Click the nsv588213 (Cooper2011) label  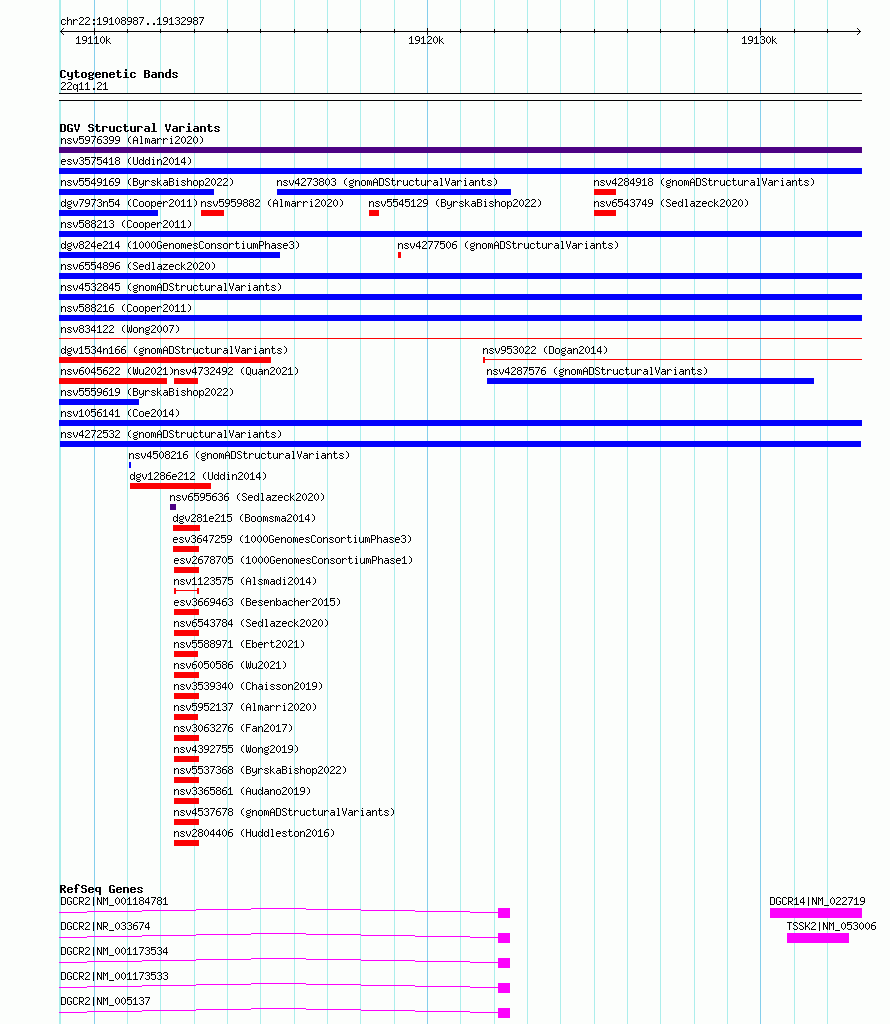pyautogui.click(x=126, y=224)
